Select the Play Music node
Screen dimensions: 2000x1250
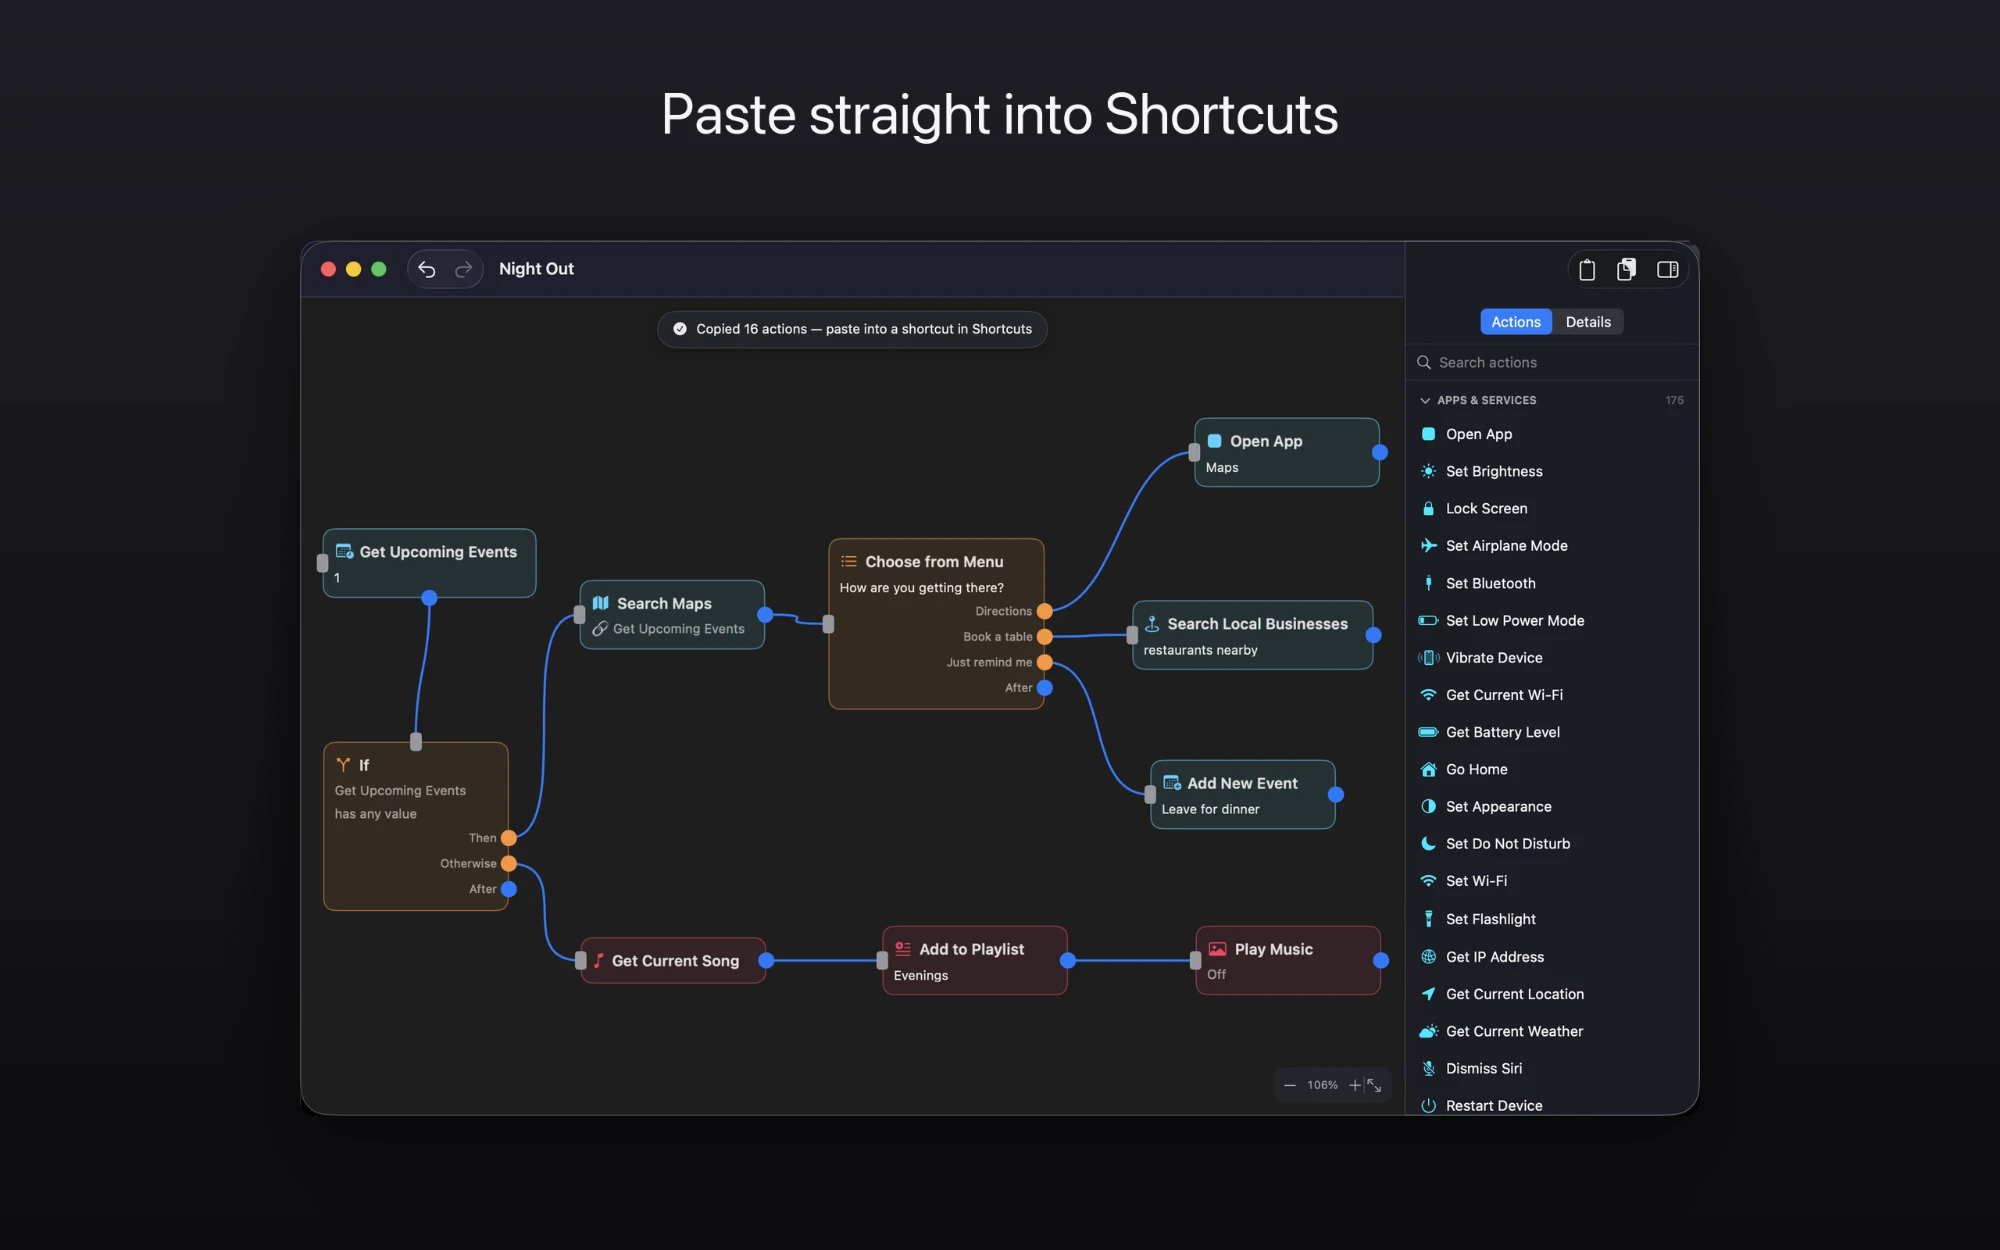(1288, 960)
